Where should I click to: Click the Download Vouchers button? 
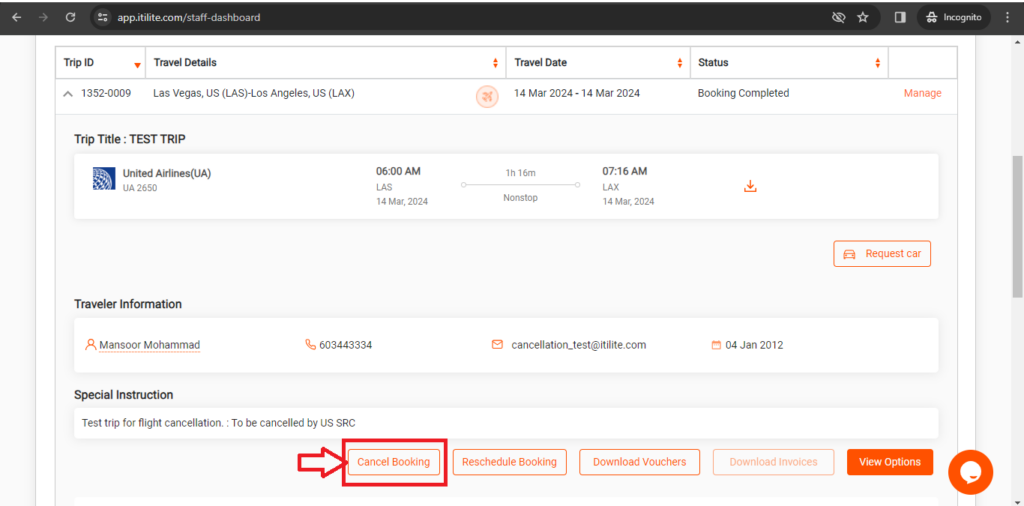(x=639, y=462)
